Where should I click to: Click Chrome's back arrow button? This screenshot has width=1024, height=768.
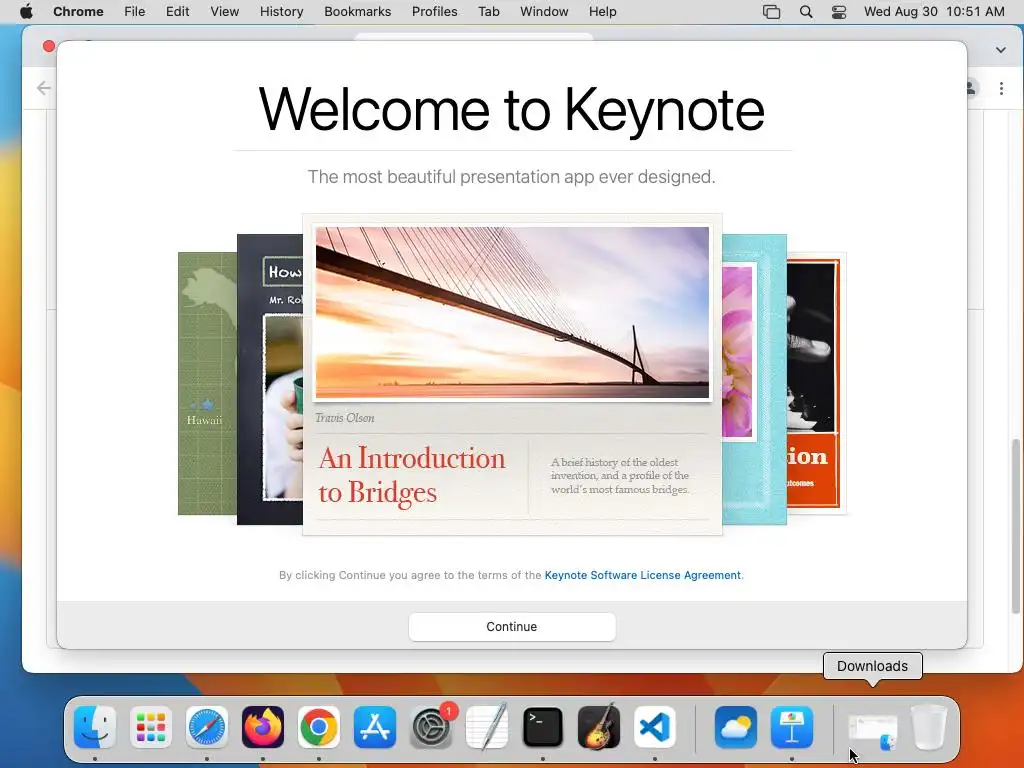44,88
